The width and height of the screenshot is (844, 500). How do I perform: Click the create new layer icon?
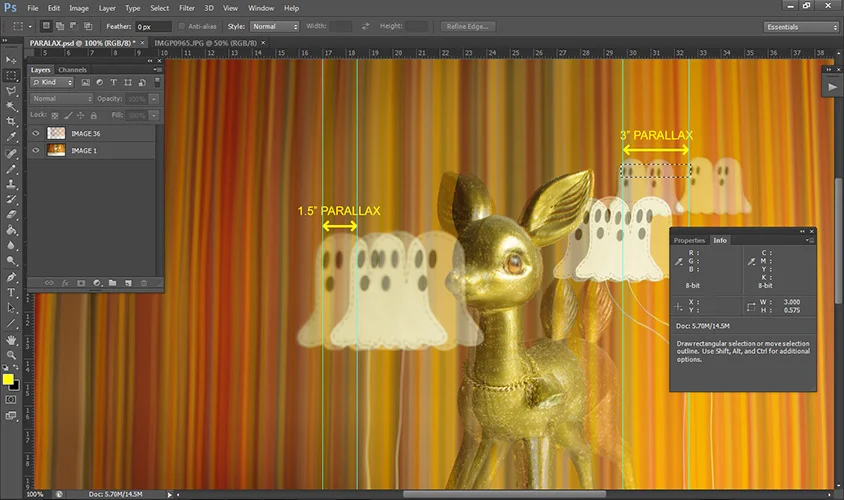click(128, 283)
